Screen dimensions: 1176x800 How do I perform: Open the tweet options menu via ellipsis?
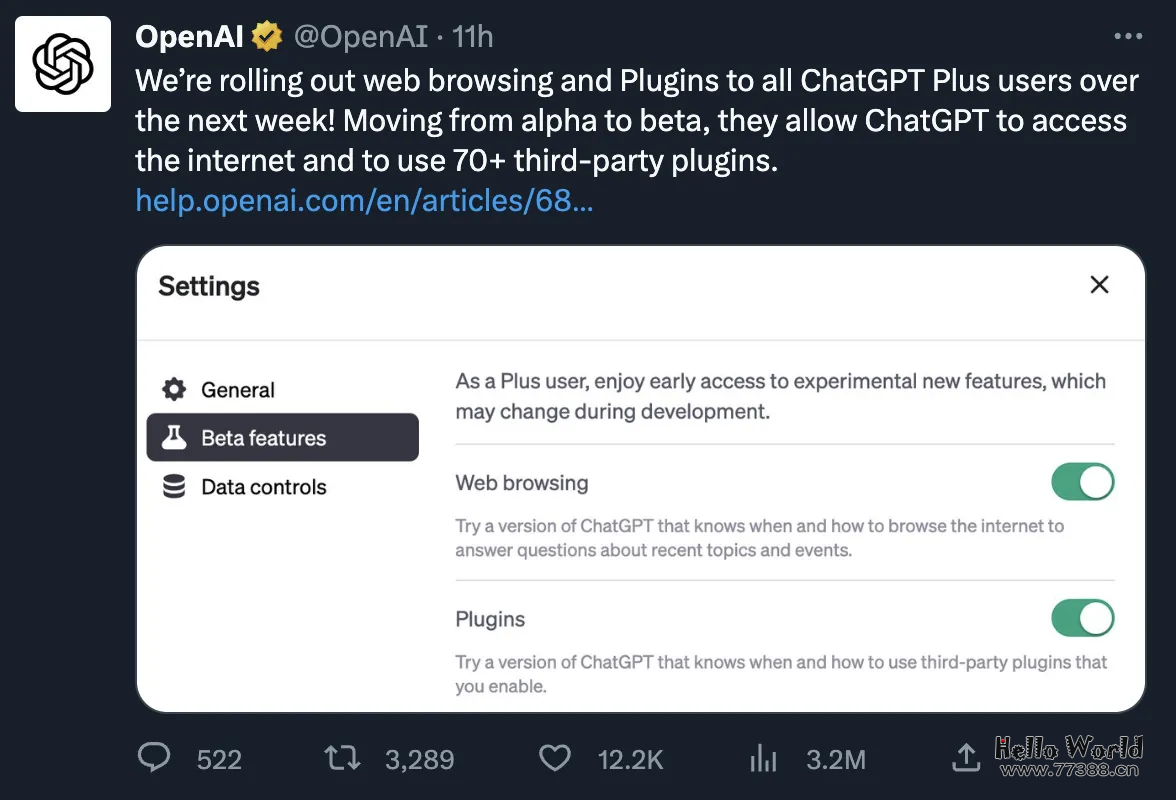[x=1128, y=34]
